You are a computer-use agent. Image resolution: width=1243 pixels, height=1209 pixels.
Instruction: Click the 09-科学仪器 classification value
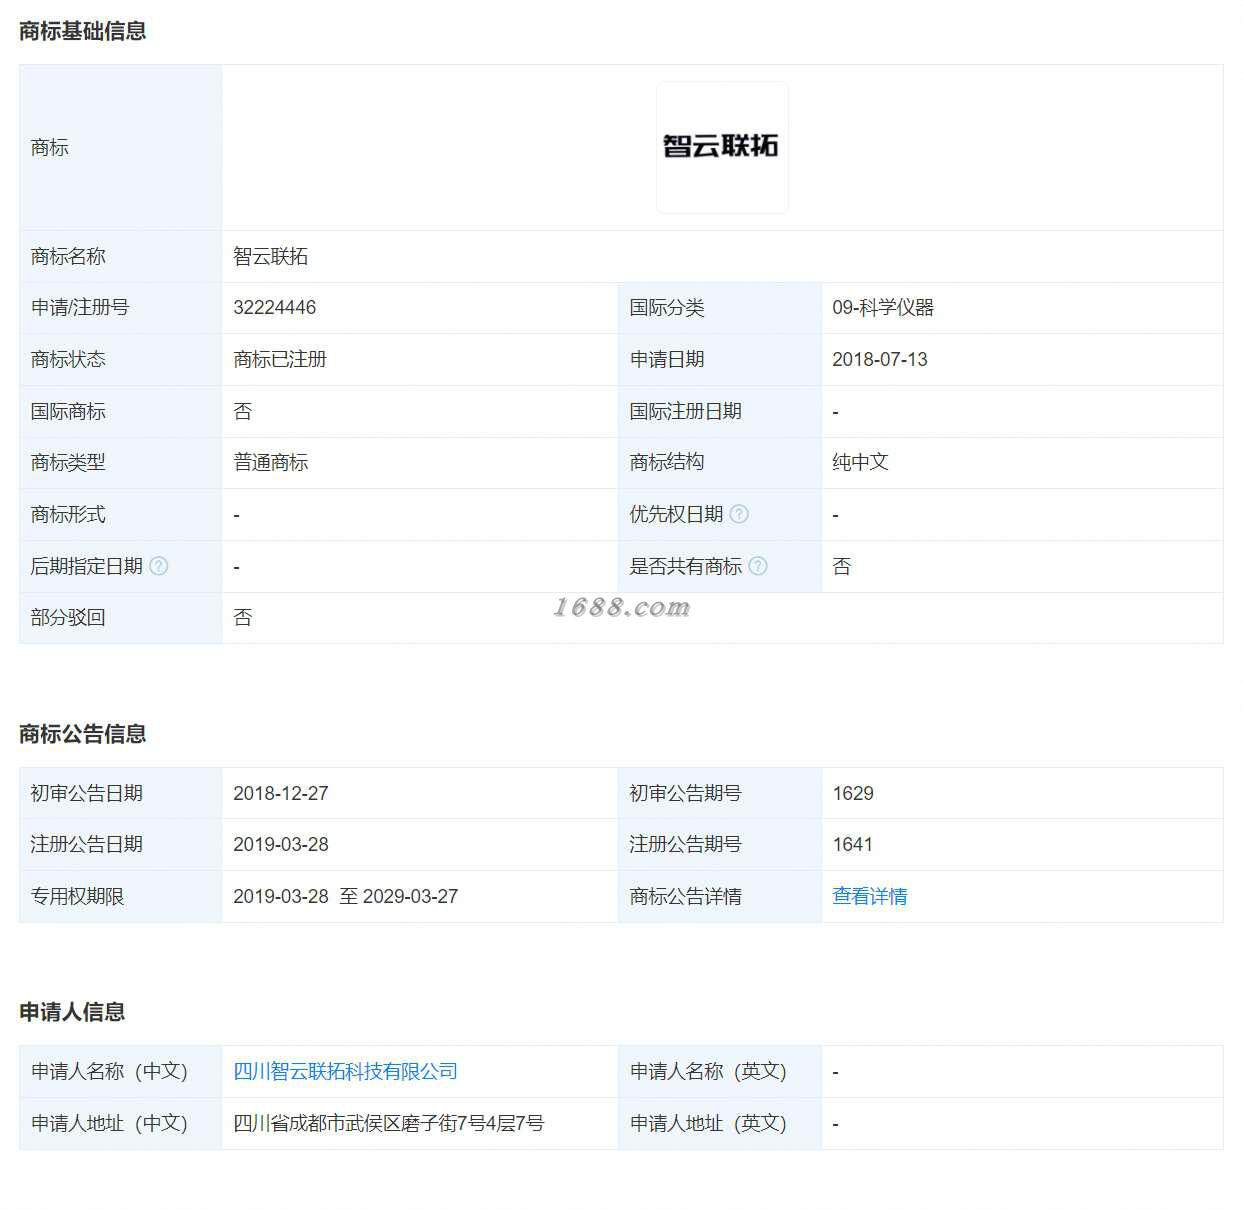coord(883,308)
